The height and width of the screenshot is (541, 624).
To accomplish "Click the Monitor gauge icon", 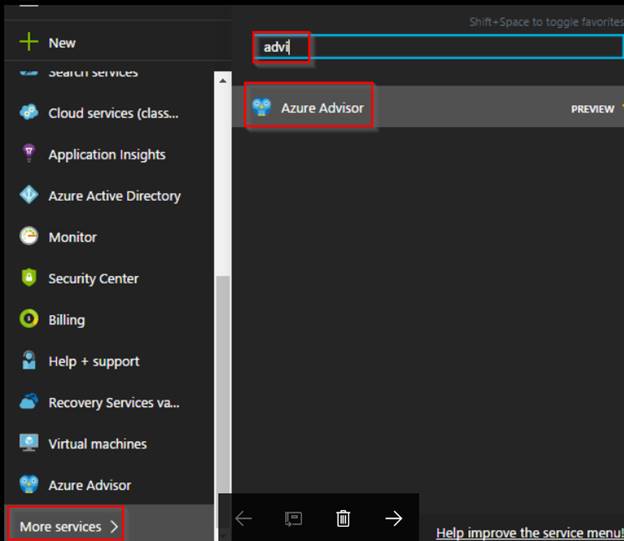I will tap(29, 236).
